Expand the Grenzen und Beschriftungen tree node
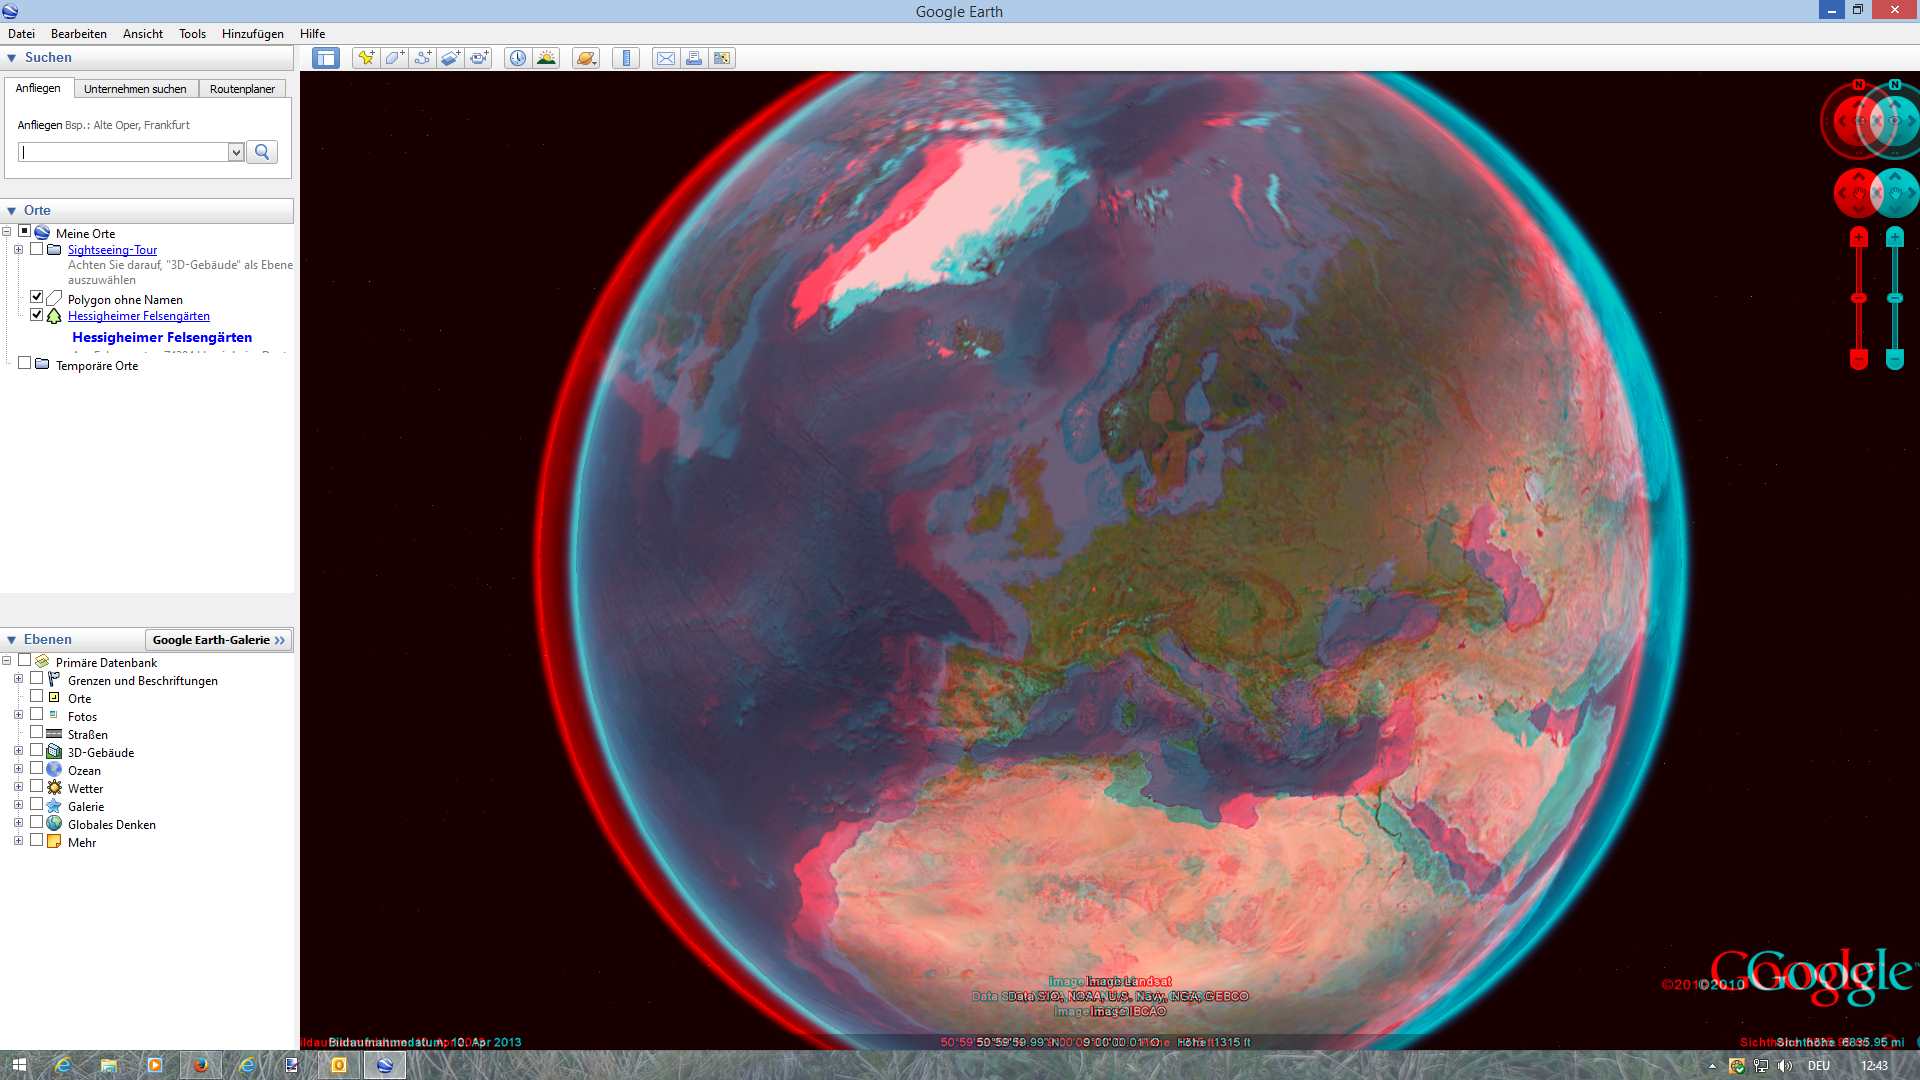Image resolution: width=1920 pixels, height=1080 pixels. coord(18,679)
